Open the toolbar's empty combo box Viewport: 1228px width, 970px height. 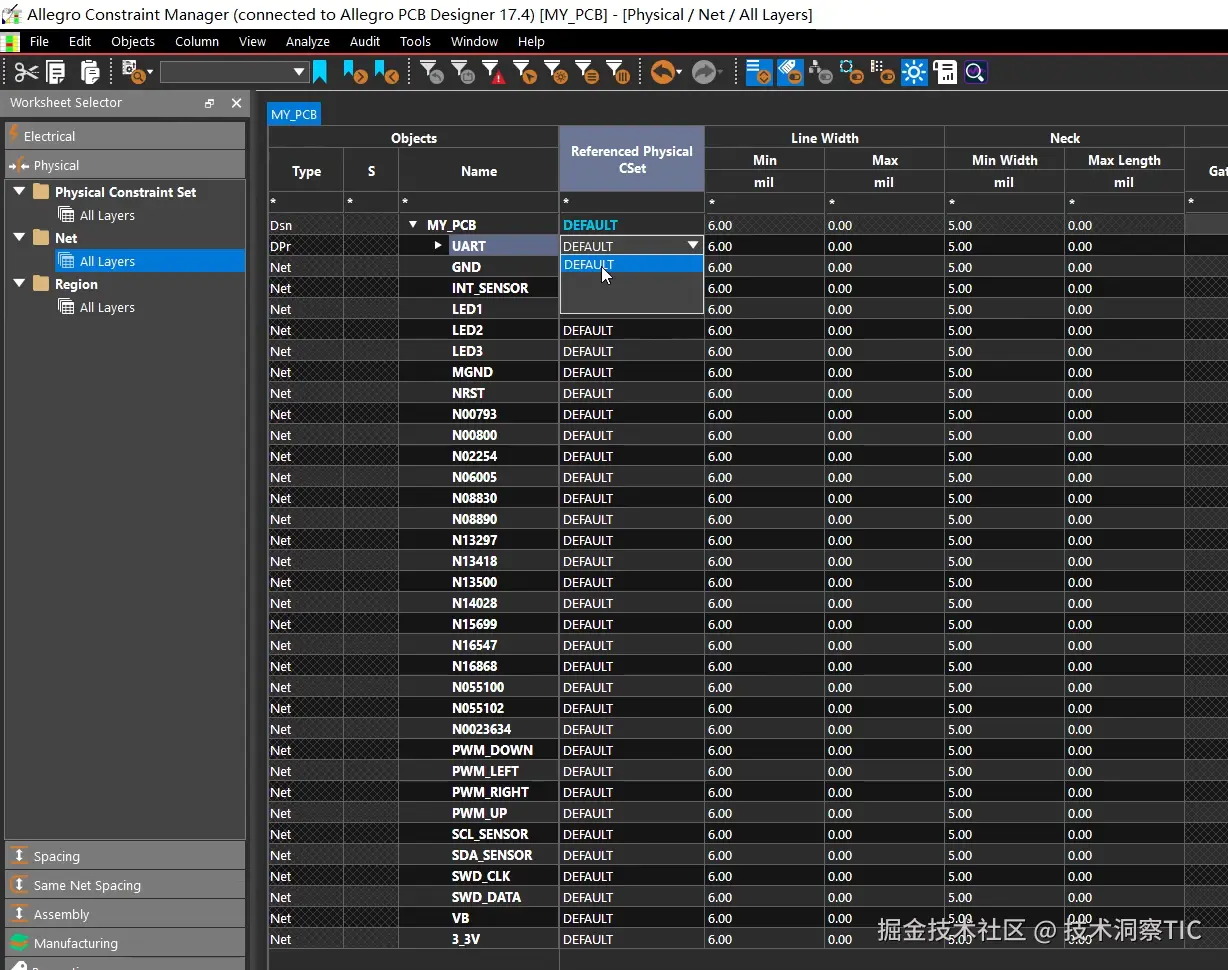click(x=233, y=72)
